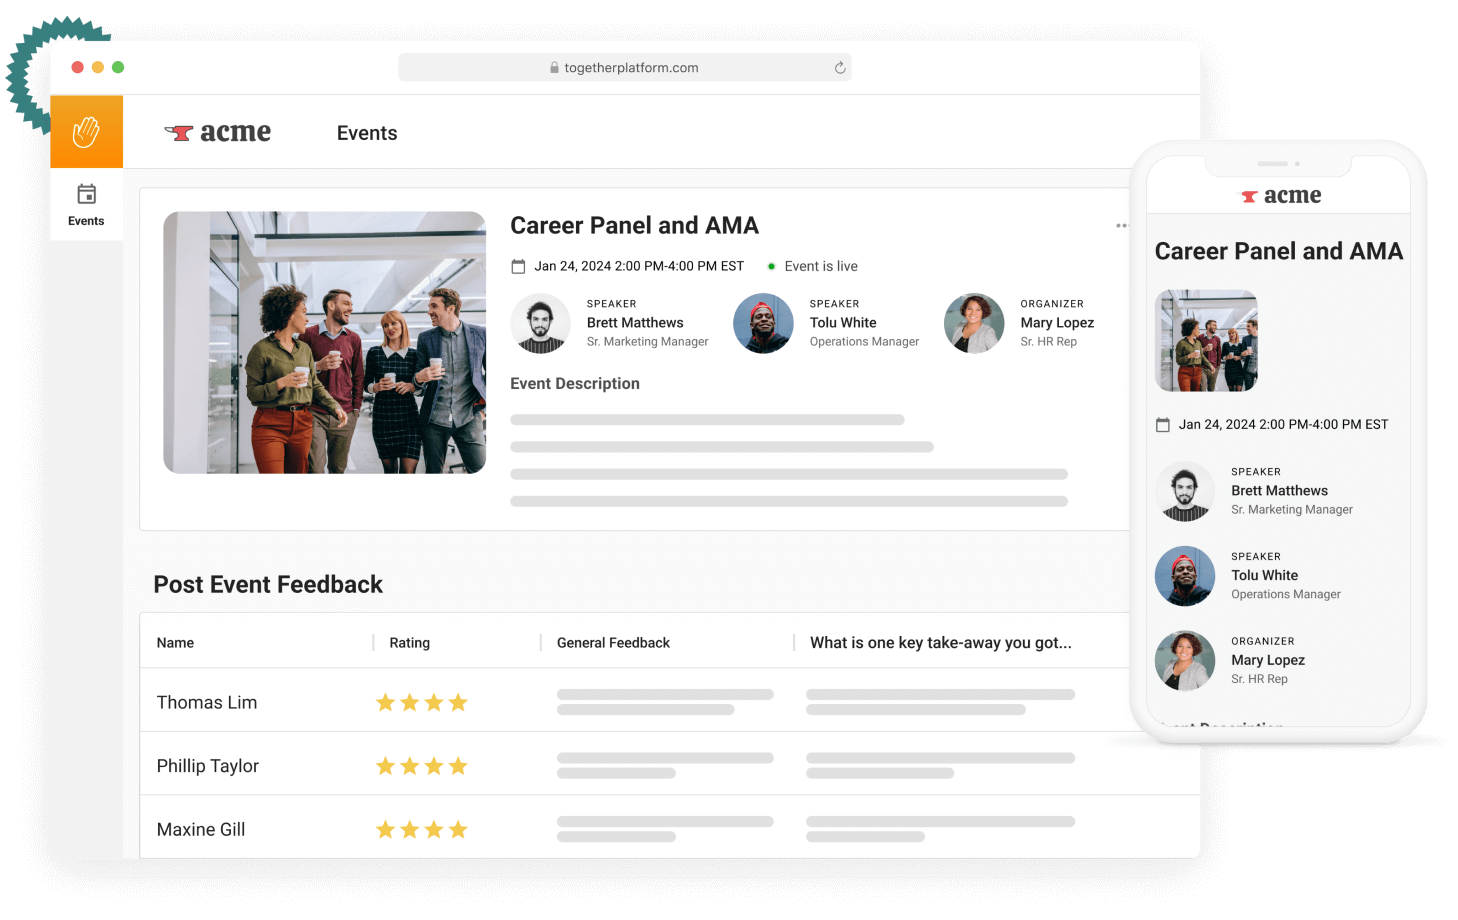
Task: Click Thomas Lim's General Feedback cell
Action: click(x=665, y=702)
